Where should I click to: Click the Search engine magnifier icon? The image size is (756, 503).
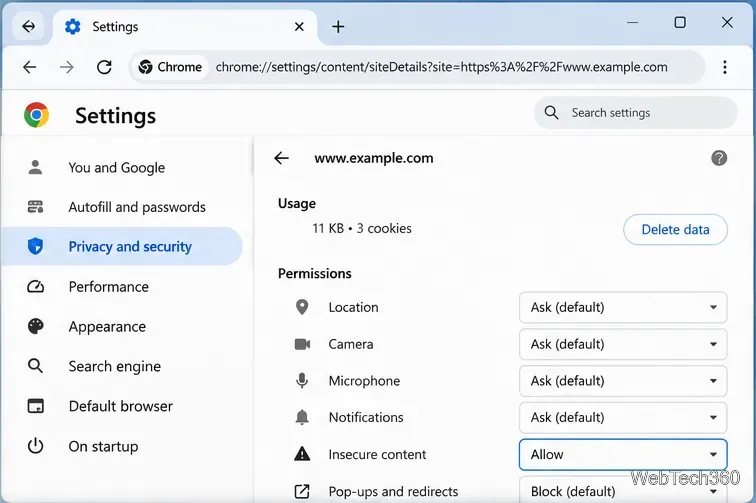coord(35,366)
